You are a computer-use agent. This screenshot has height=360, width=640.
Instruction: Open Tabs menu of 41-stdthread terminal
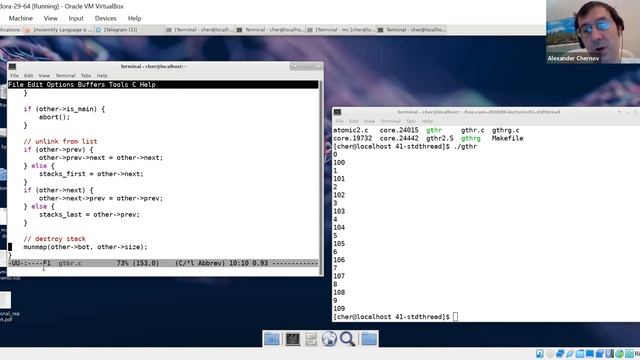click(411, 121)
